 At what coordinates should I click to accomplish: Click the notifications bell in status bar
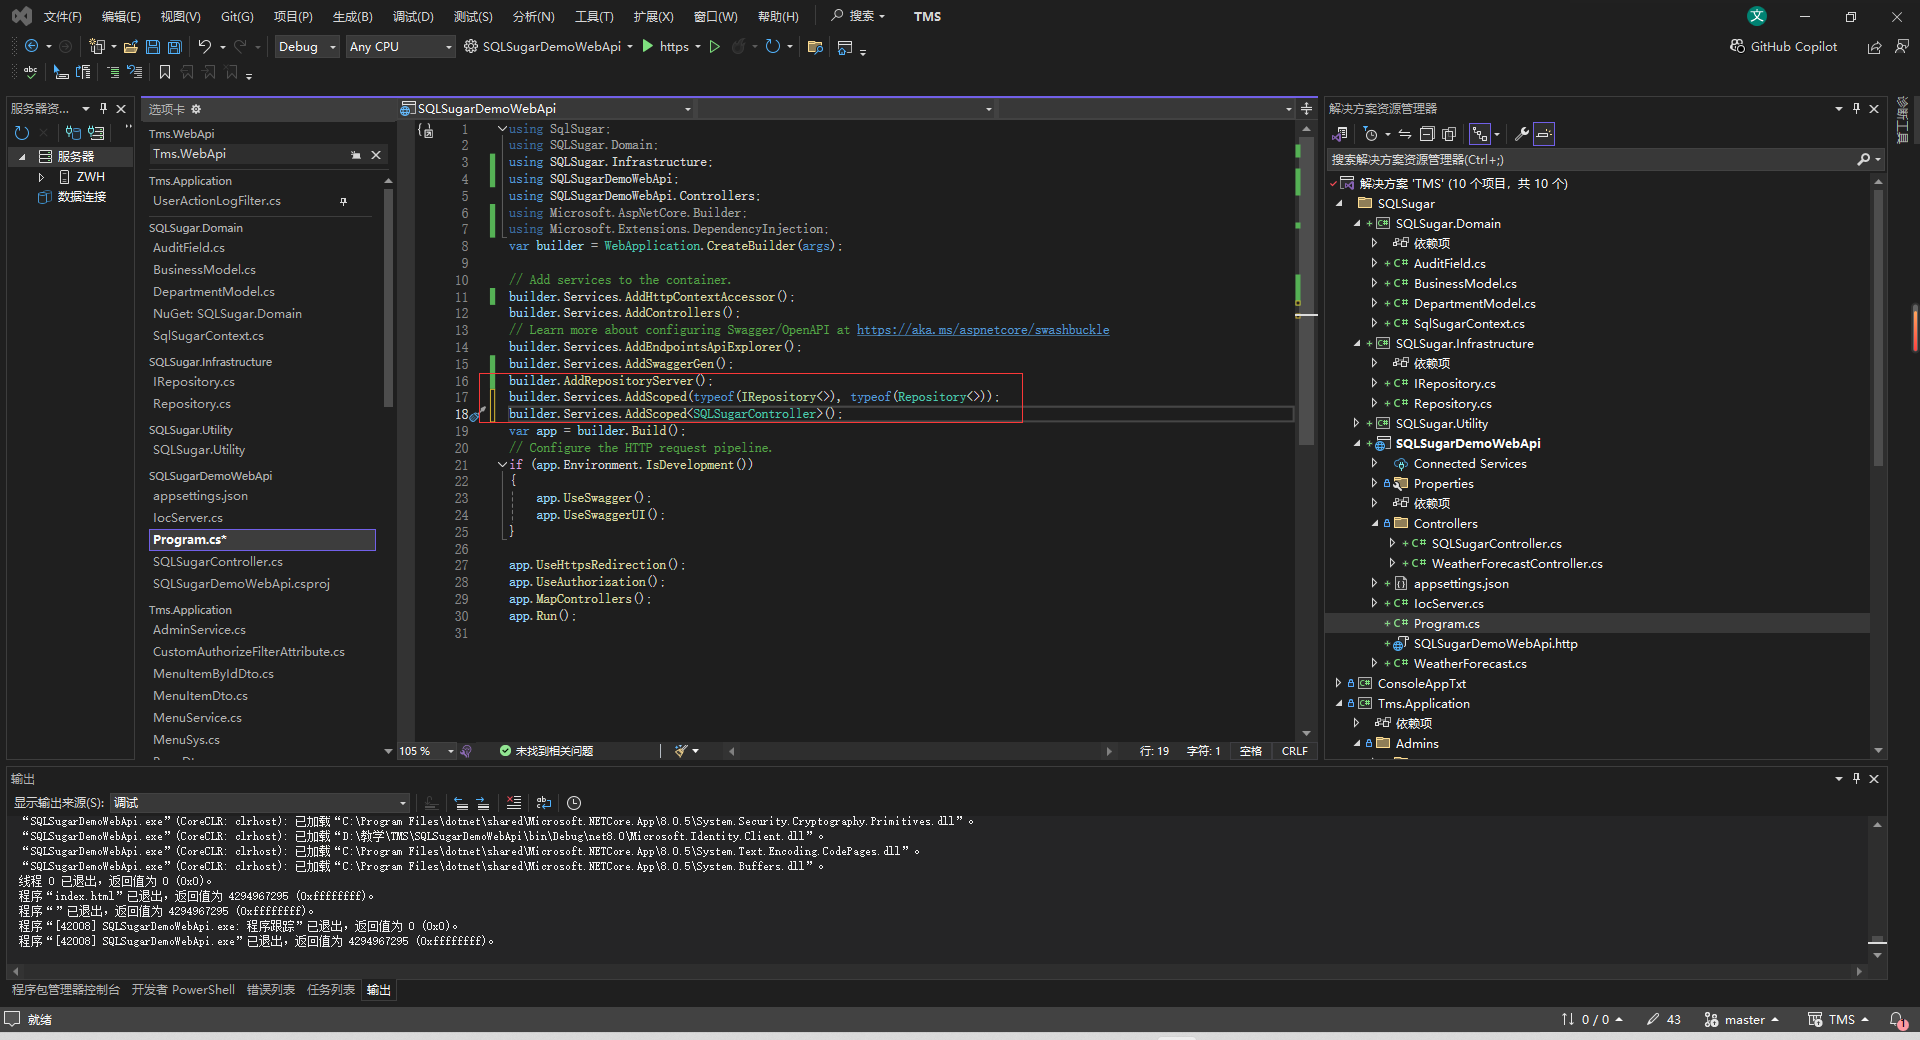coord(1896,1020)
